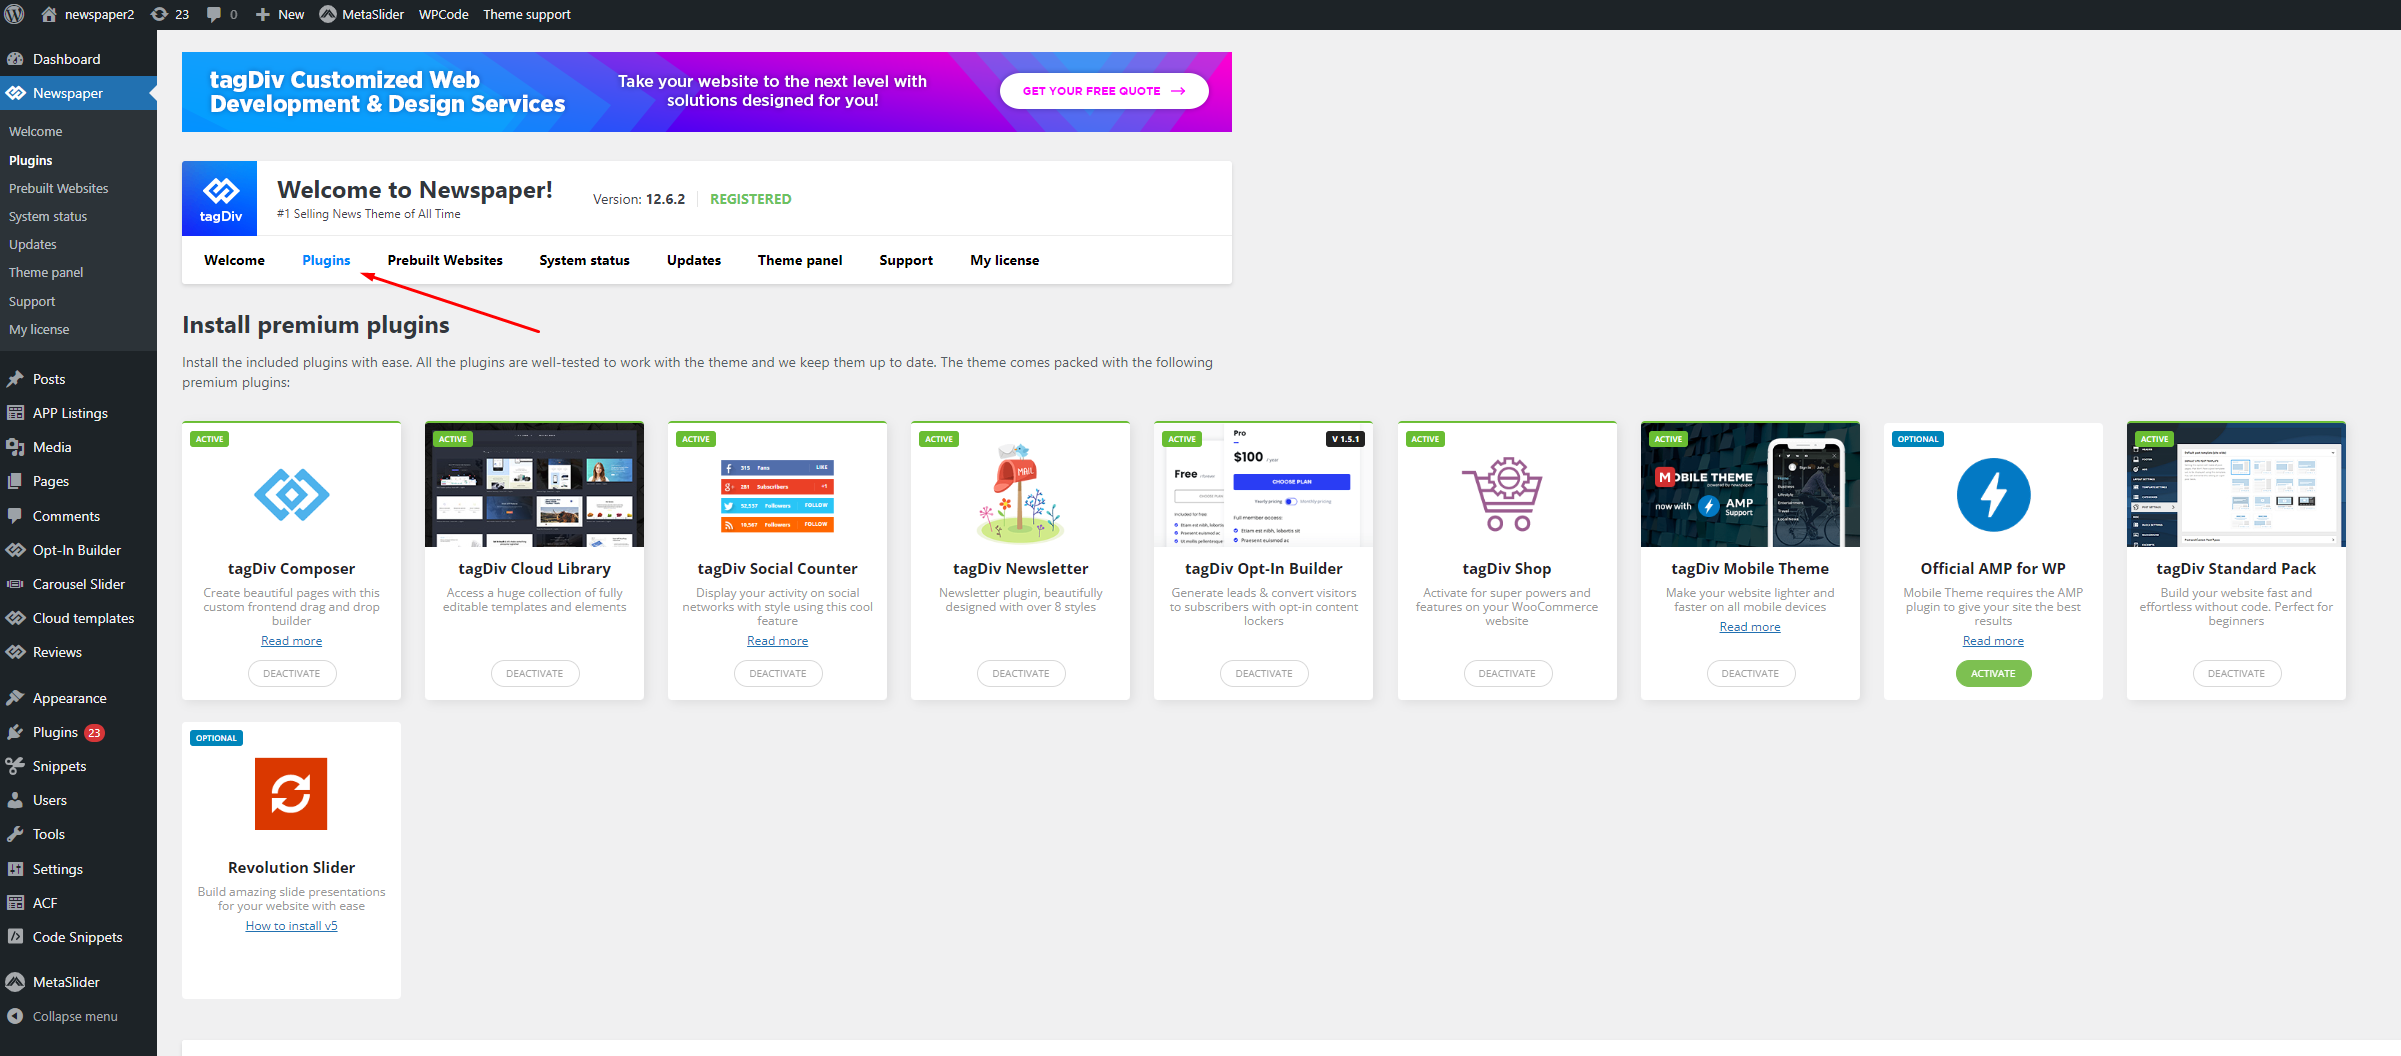Open Read more under tagDiv Social Counter
Image resolution: width=2401 pixels, height=1056 pixels.
pos(777,641)
